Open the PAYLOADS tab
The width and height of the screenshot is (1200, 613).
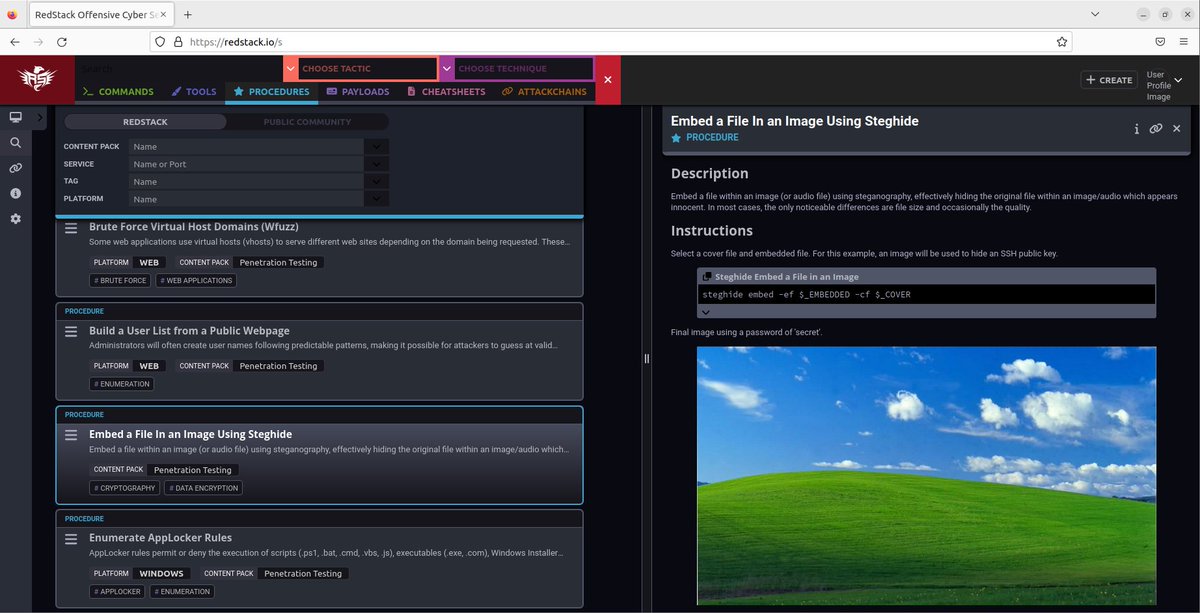(x=357, y=91)
